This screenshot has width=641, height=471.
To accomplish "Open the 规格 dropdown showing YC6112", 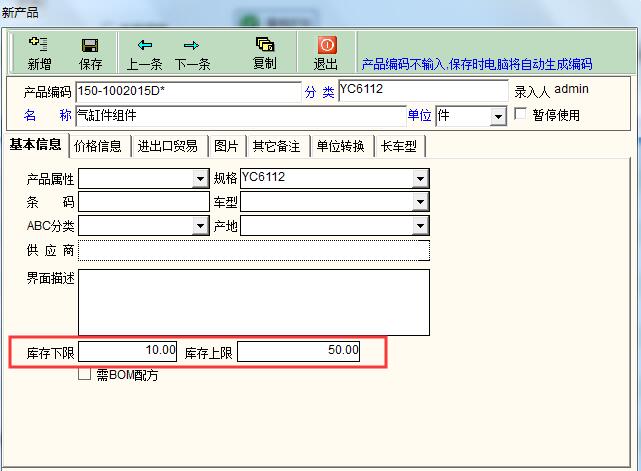I will click(x=420, y=179).
